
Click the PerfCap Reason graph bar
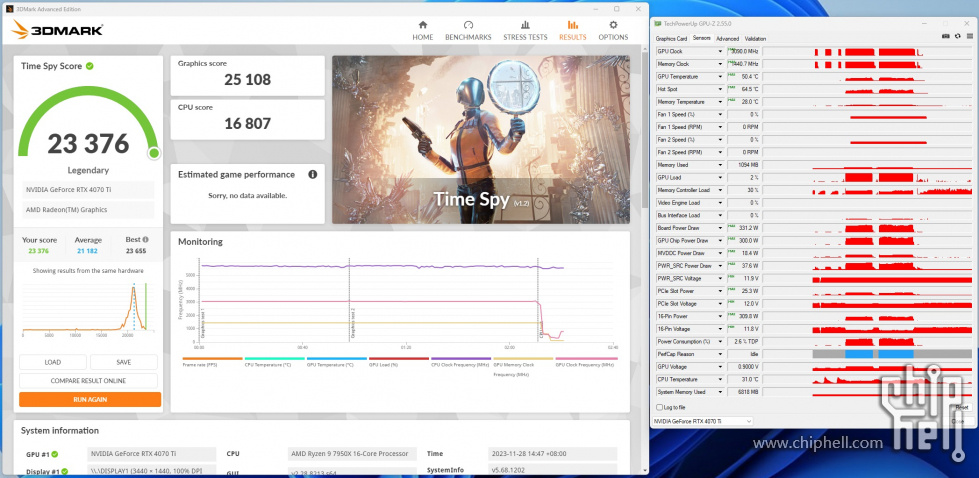point(892,354)
